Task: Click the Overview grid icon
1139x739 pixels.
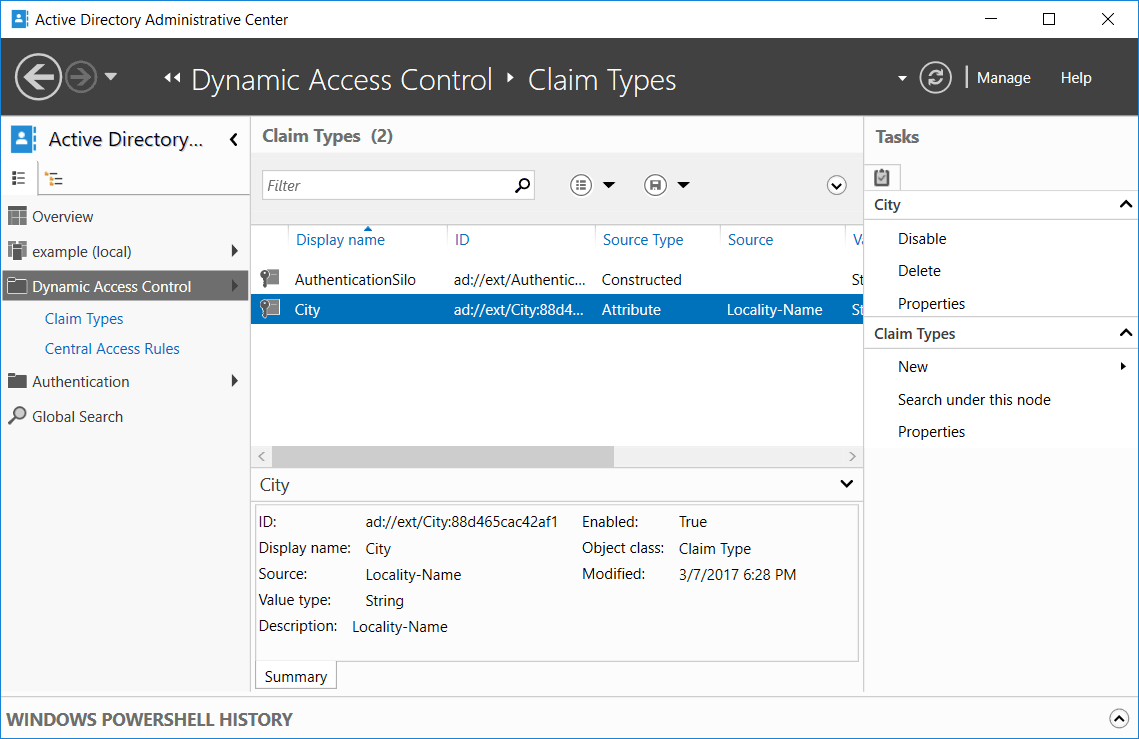Action: (17, 216)
